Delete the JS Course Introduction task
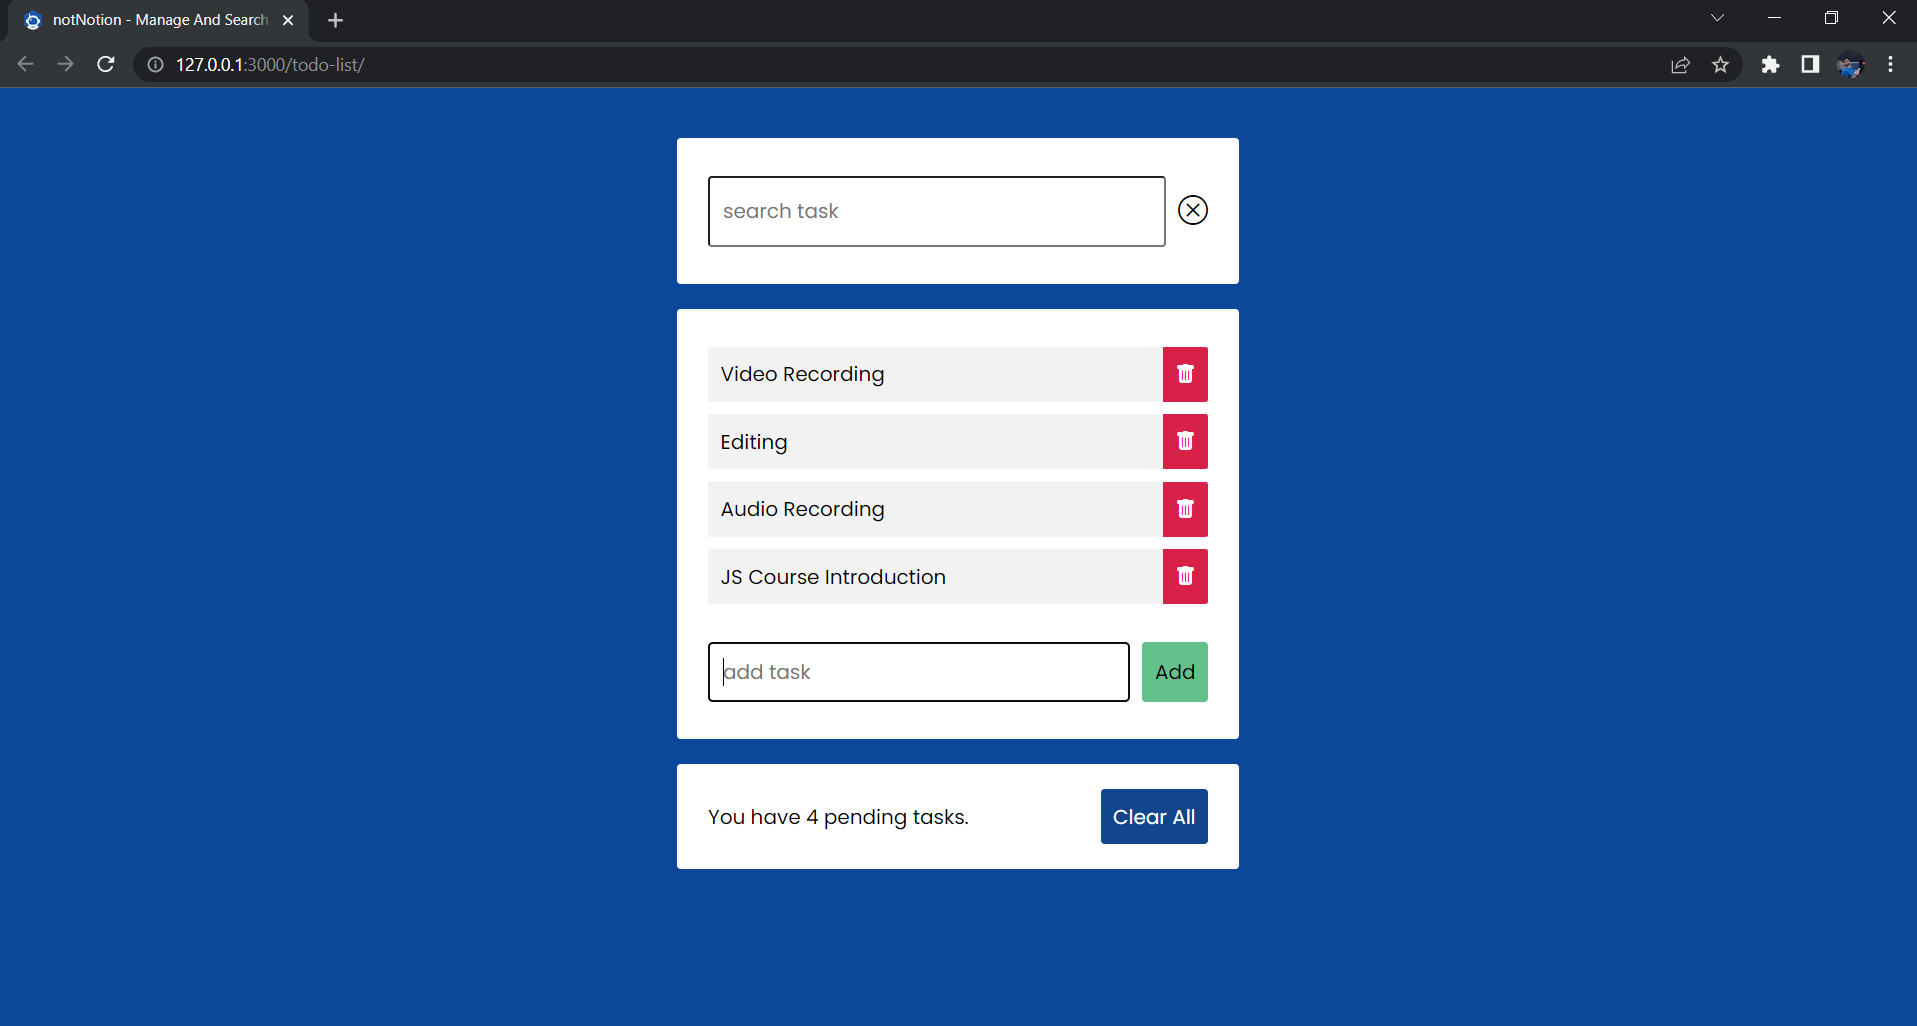 click(1185, 576)
